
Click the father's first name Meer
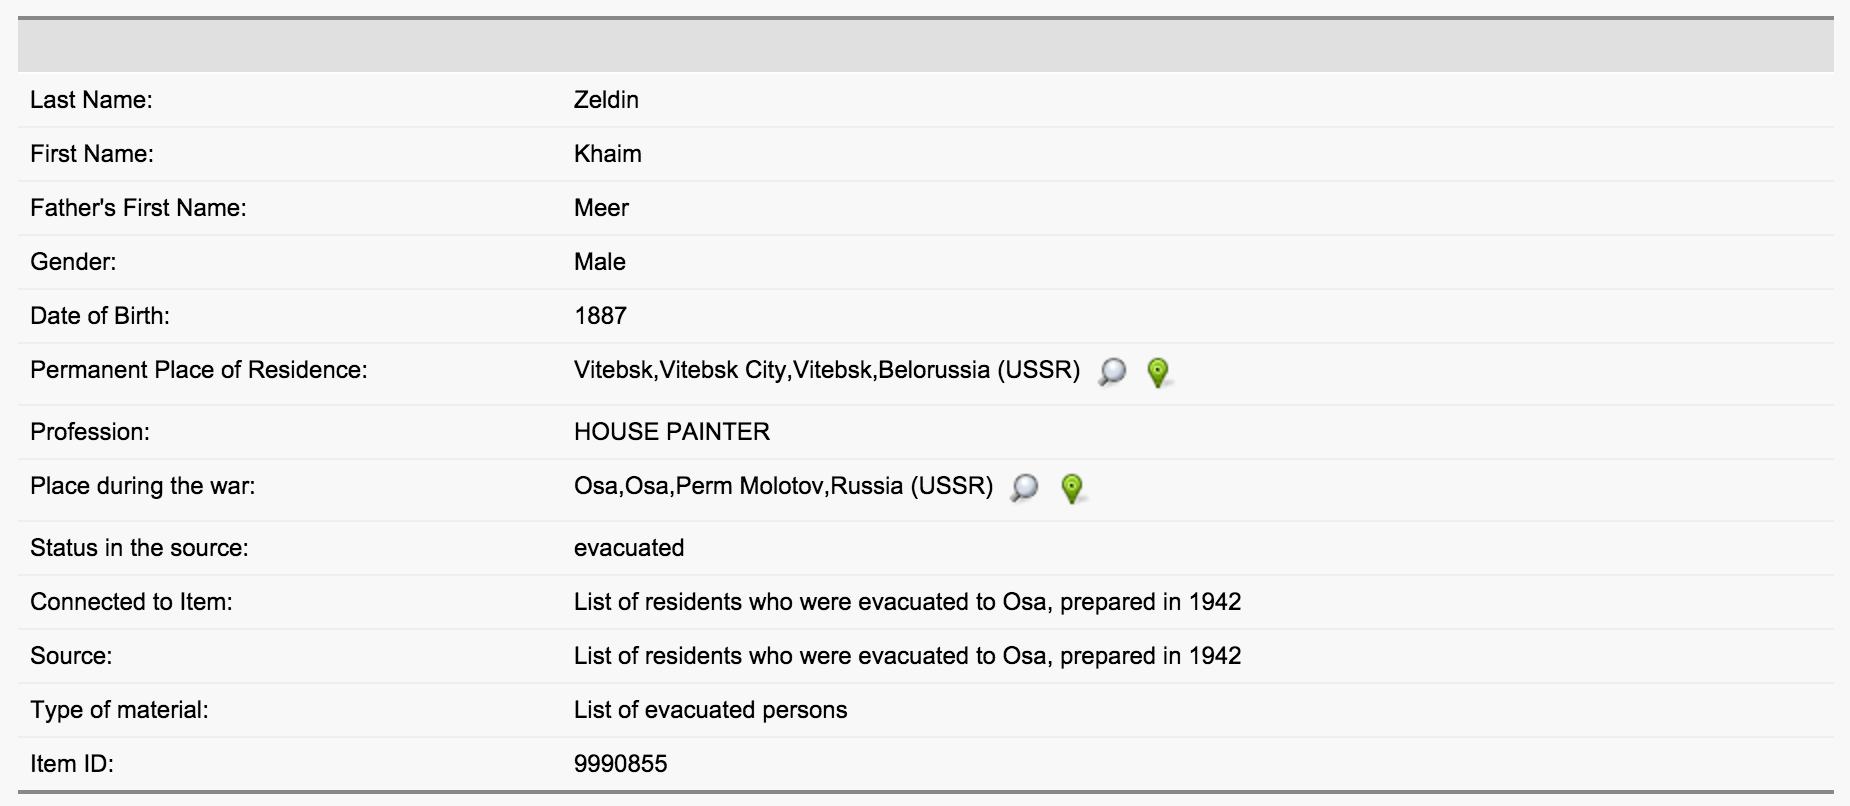click(601, 208)
